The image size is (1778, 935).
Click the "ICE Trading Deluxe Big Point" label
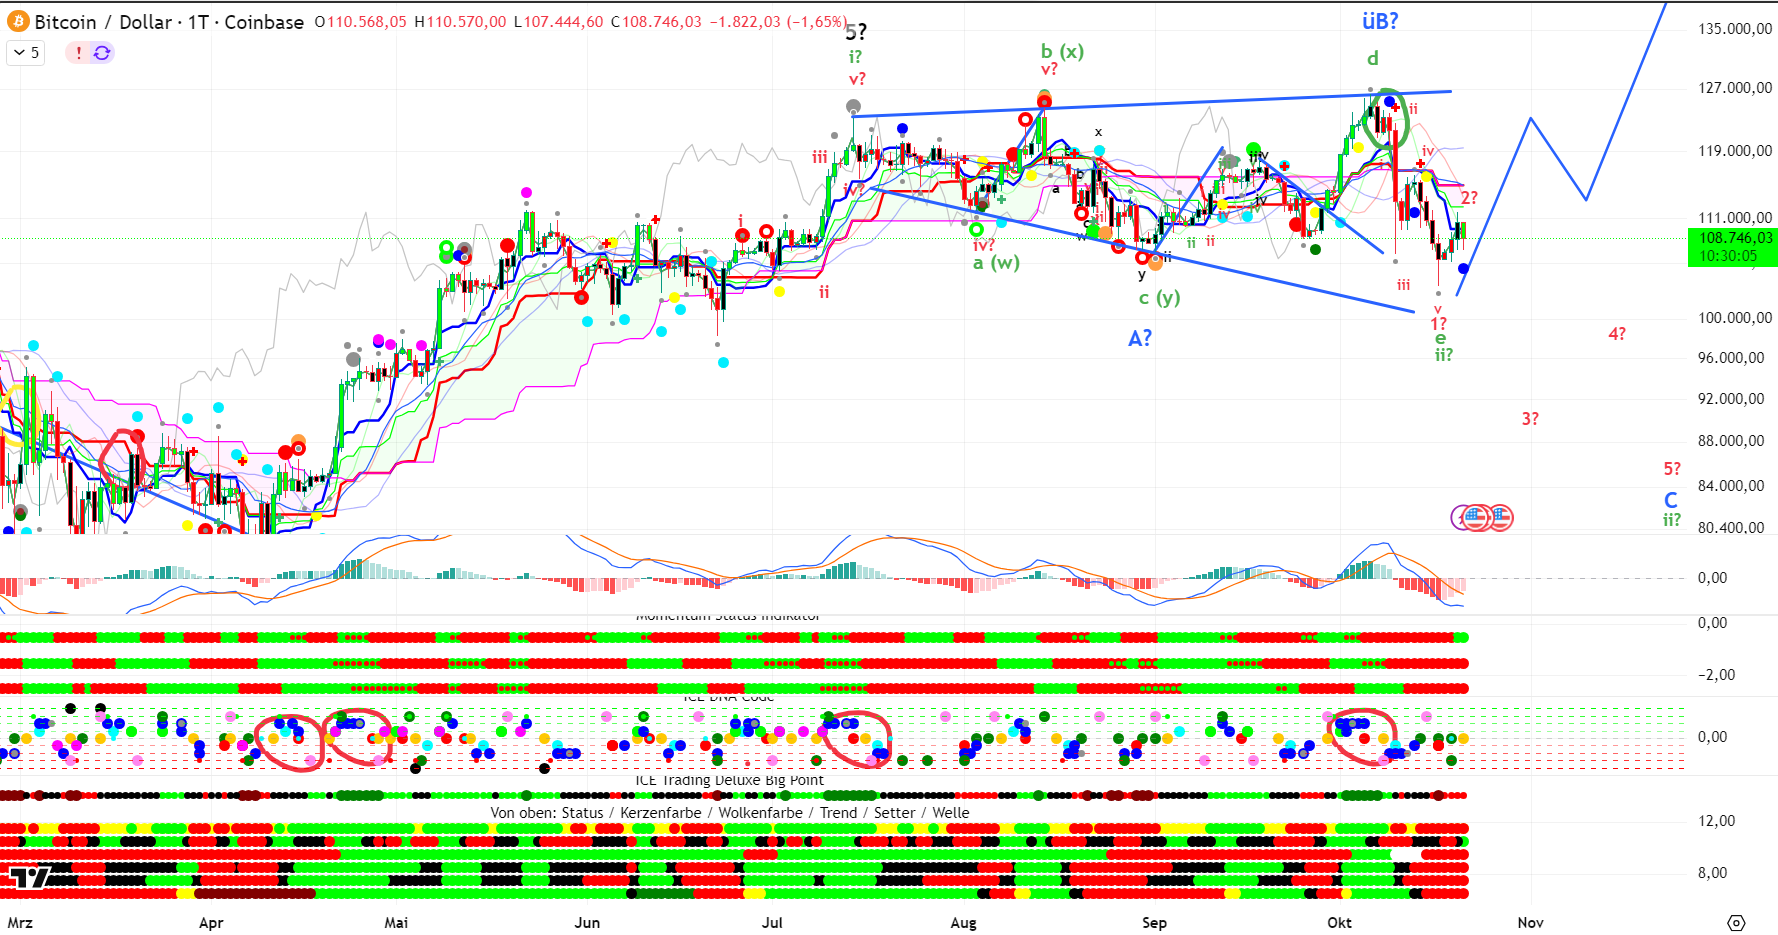tap(729, 780)
